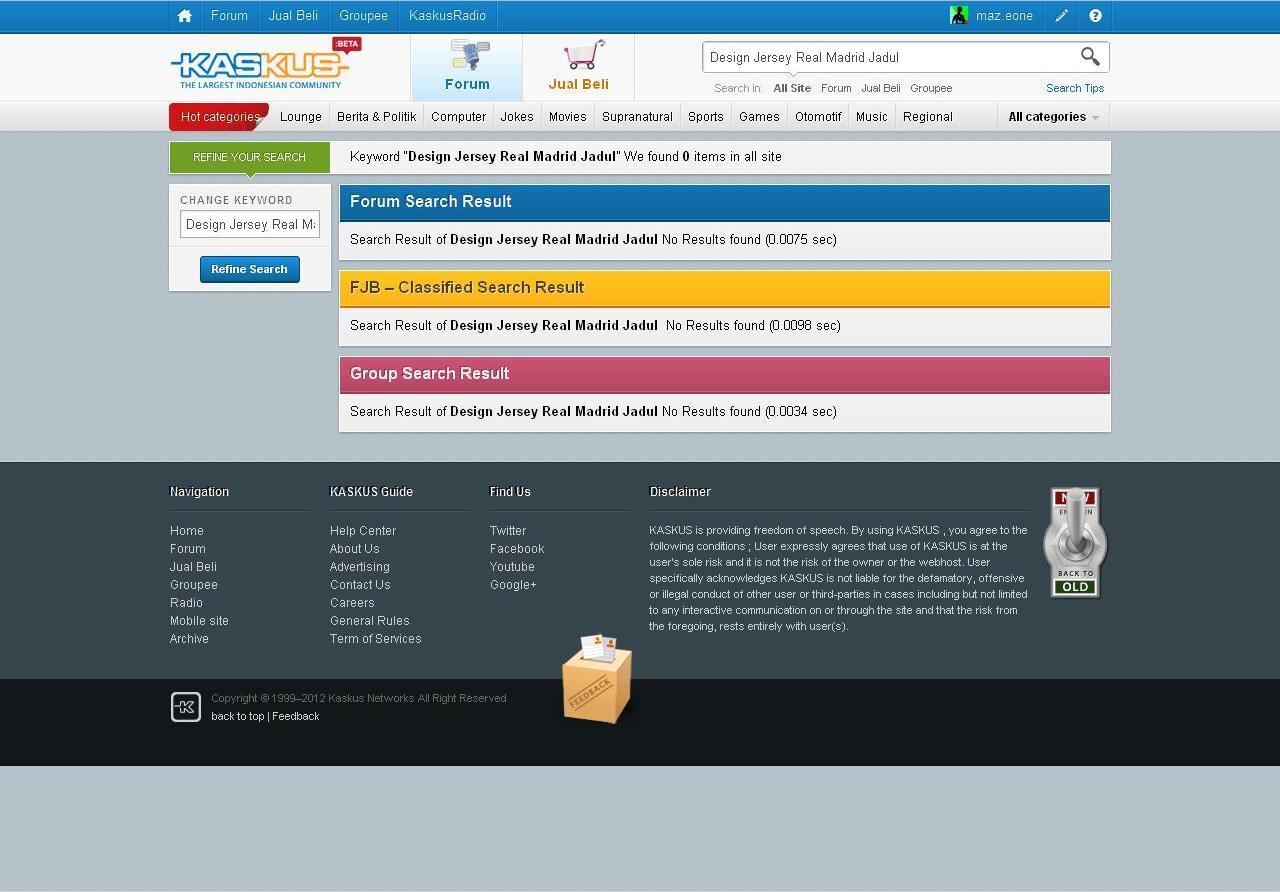Click the small Kaskus footer logo
Screen dimensions: 1280x892
click(x=186, y=707)
